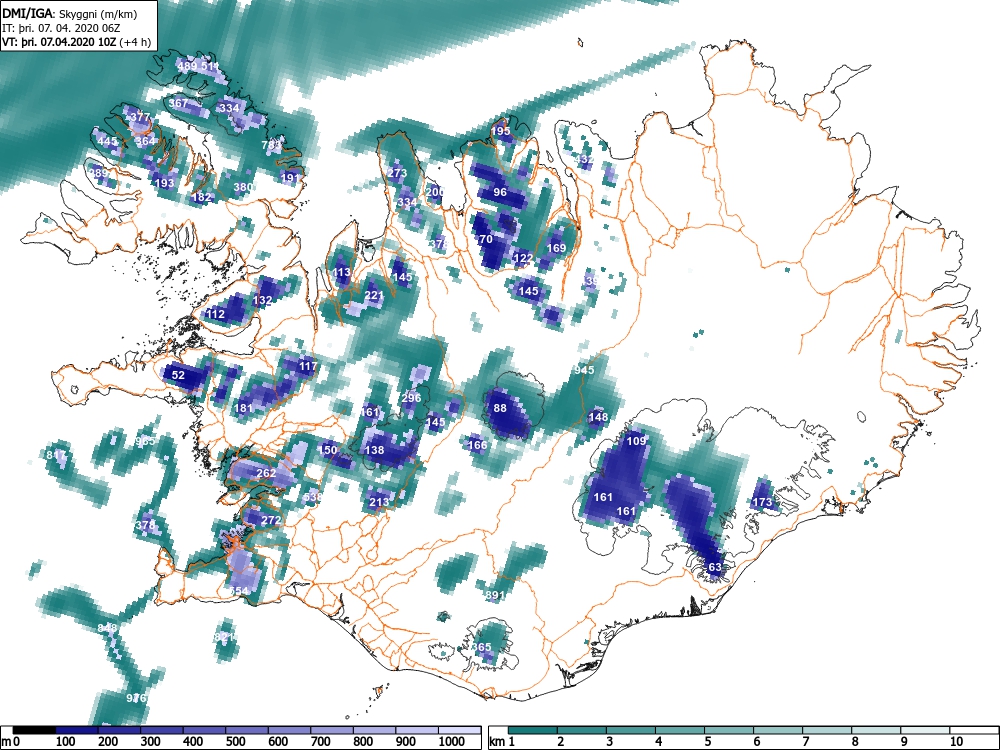Click the '554' value on Reykjanes
The image size is (1000, 750).
[x=239, y=591]
